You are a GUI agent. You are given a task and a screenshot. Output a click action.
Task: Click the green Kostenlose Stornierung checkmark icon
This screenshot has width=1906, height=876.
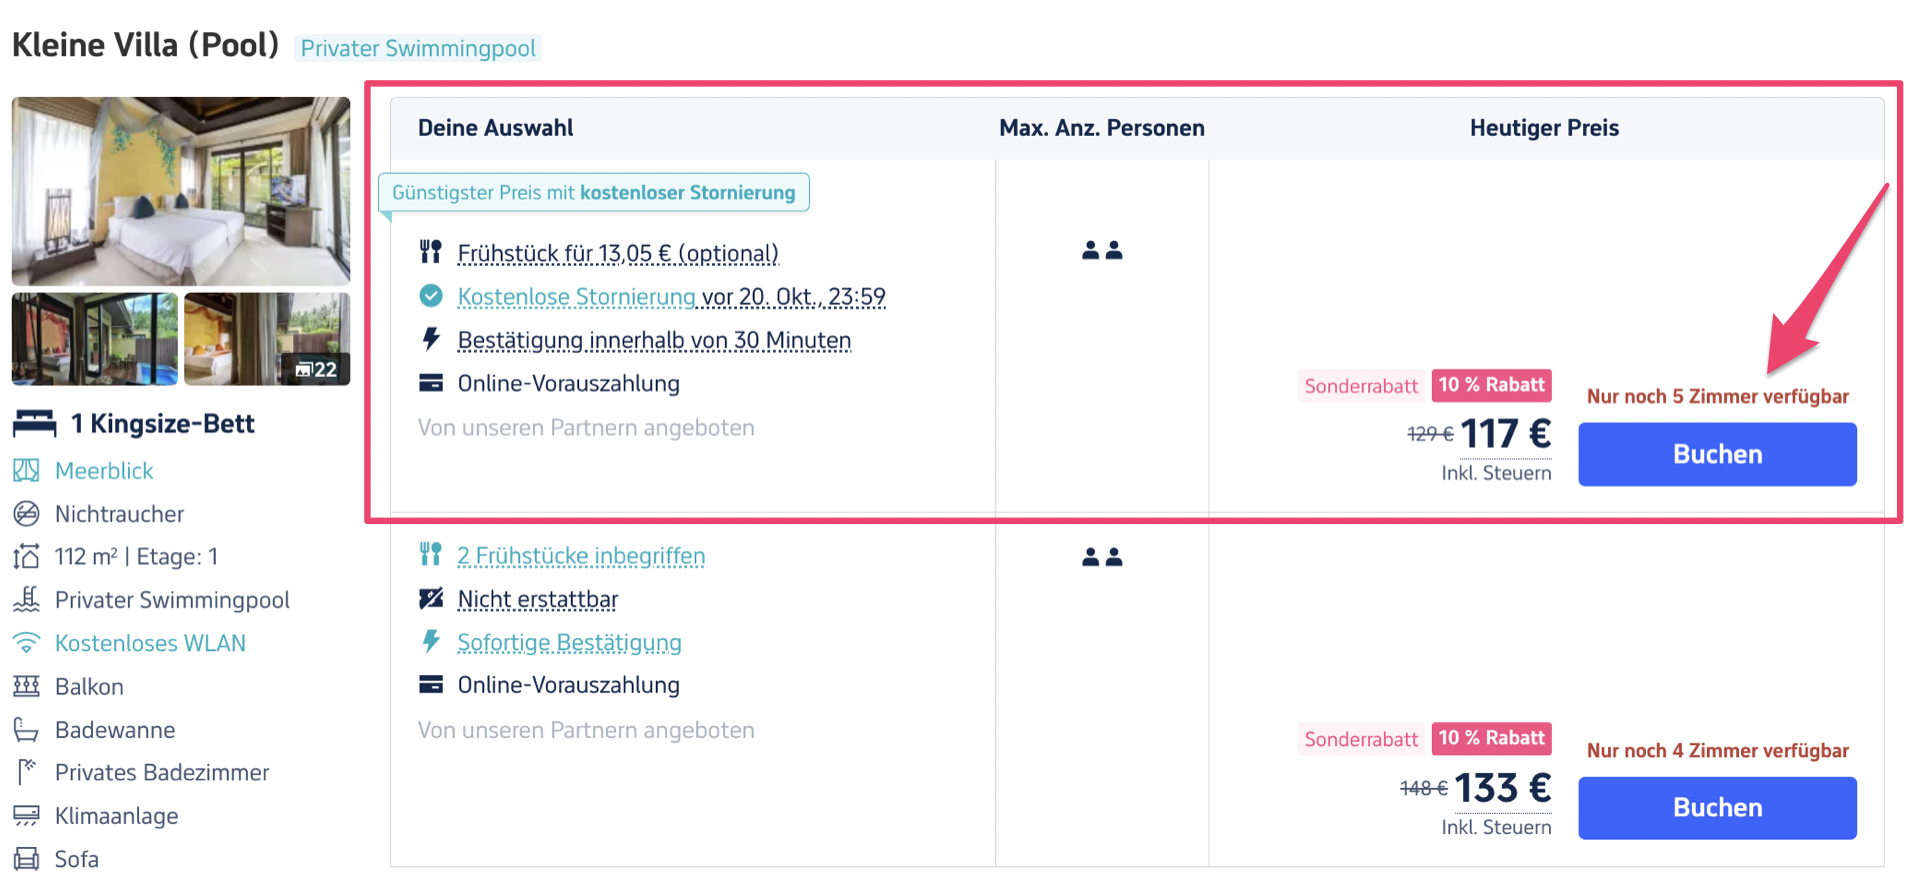[x=431, y=296]
